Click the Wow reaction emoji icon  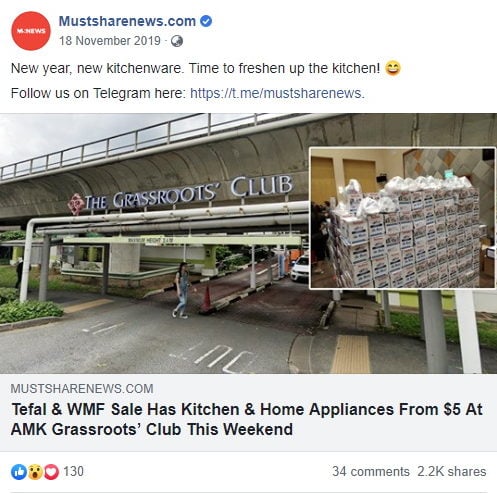coord(35,472)
